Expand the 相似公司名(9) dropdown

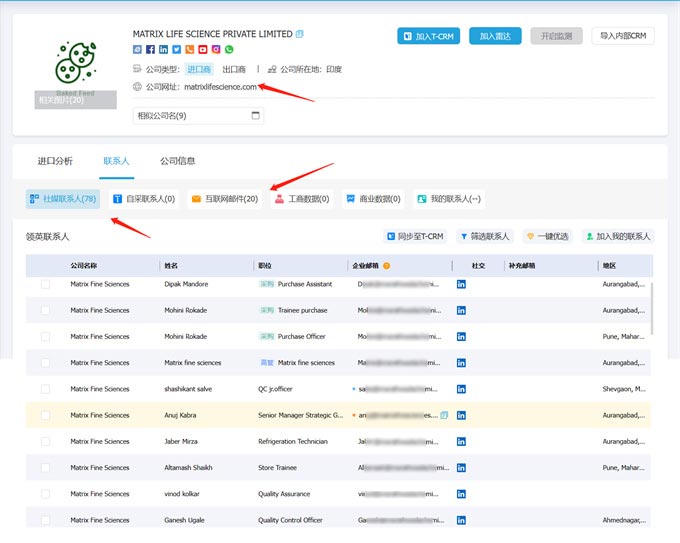click(x=198, y=116)
